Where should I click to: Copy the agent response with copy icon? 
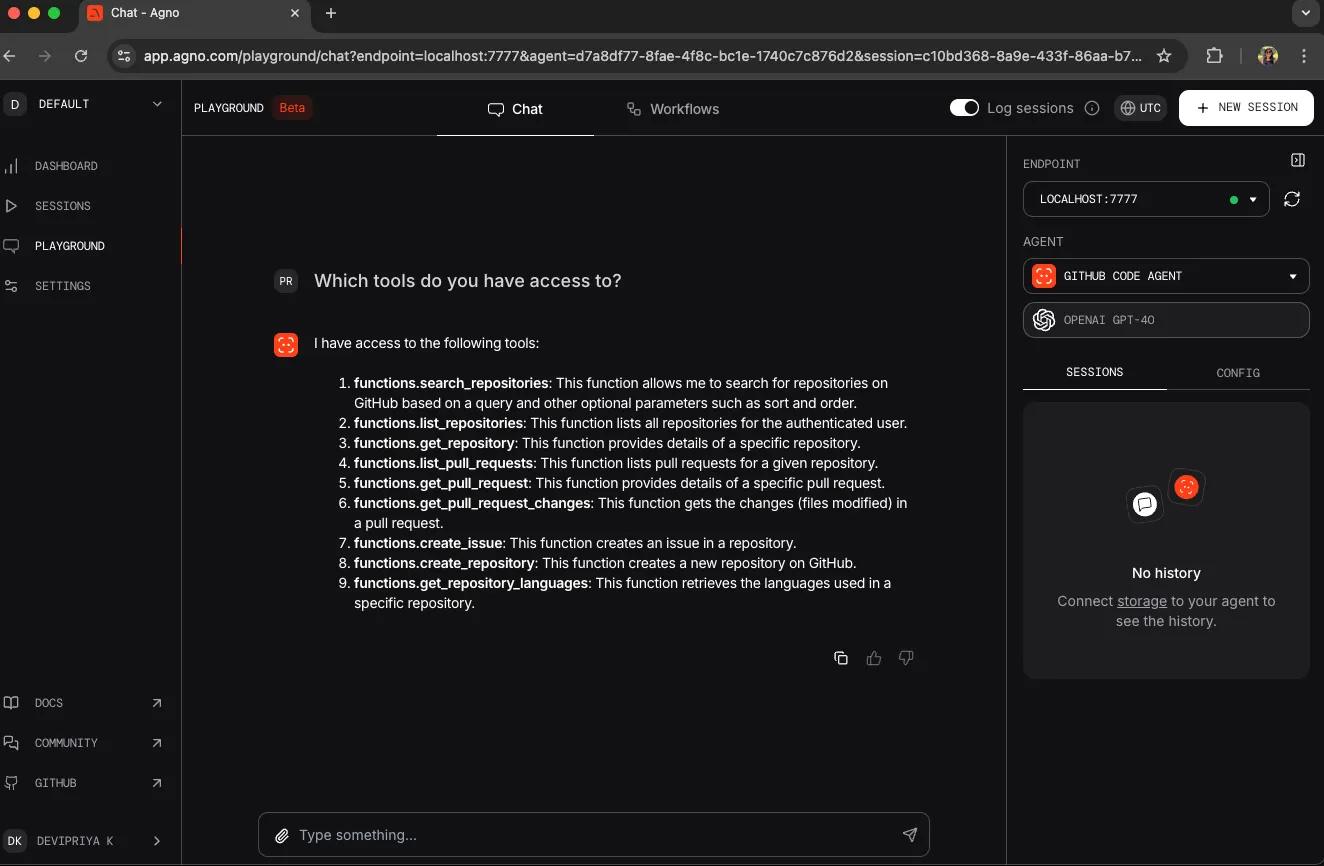[841, 658]
